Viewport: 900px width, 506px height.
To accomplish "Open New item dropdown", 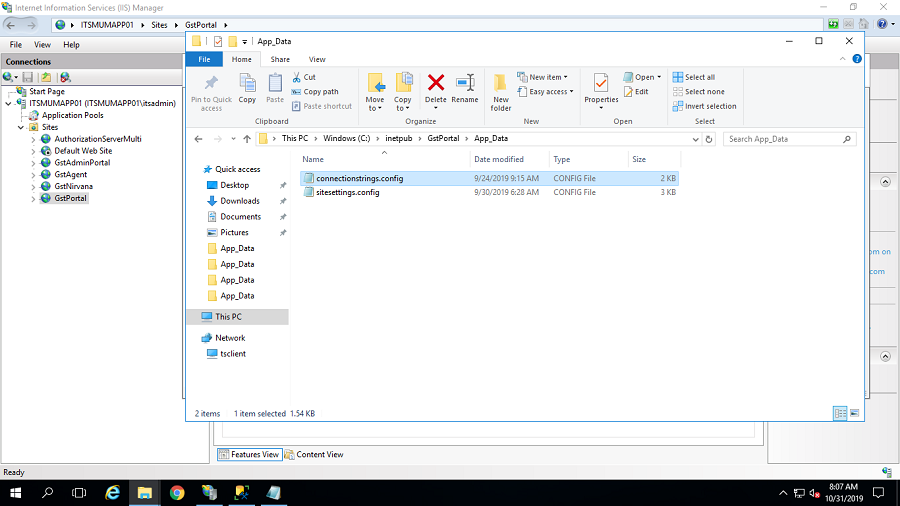I will [x=542, y=77].
